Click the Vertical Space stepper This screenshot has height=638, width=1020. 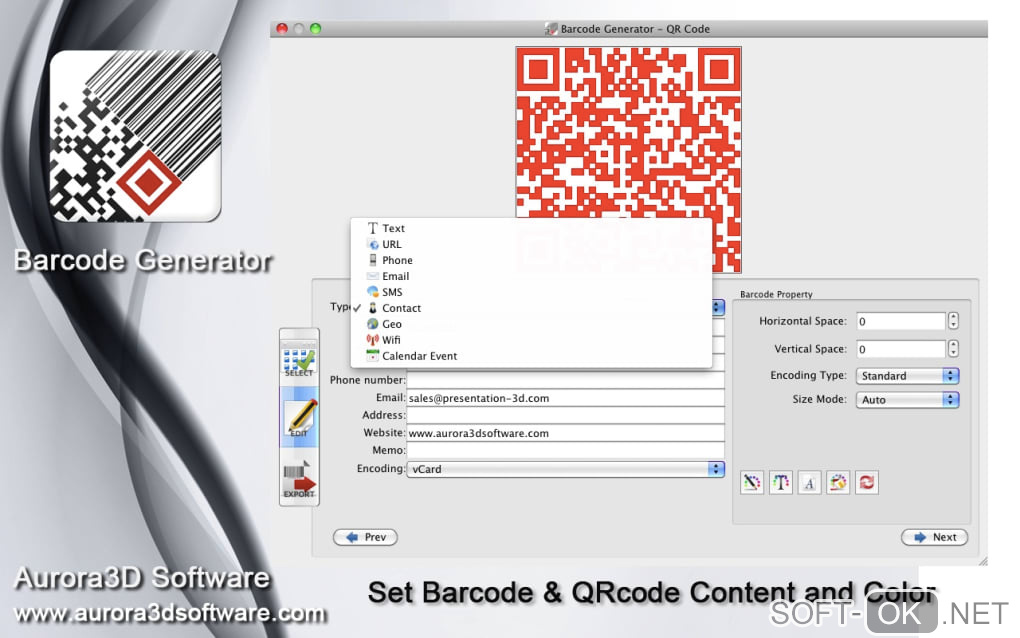point(953,349)
